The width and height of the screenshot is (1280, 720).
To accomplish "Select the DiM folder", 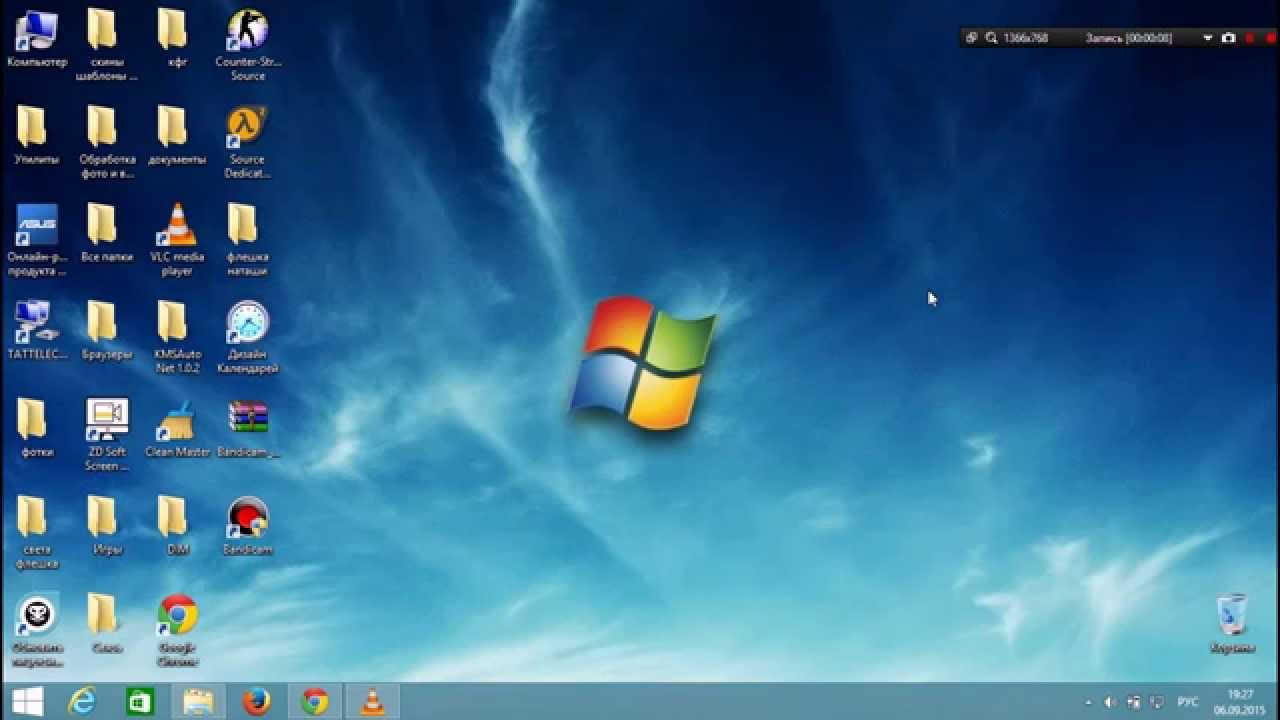I will coord(177,526).
